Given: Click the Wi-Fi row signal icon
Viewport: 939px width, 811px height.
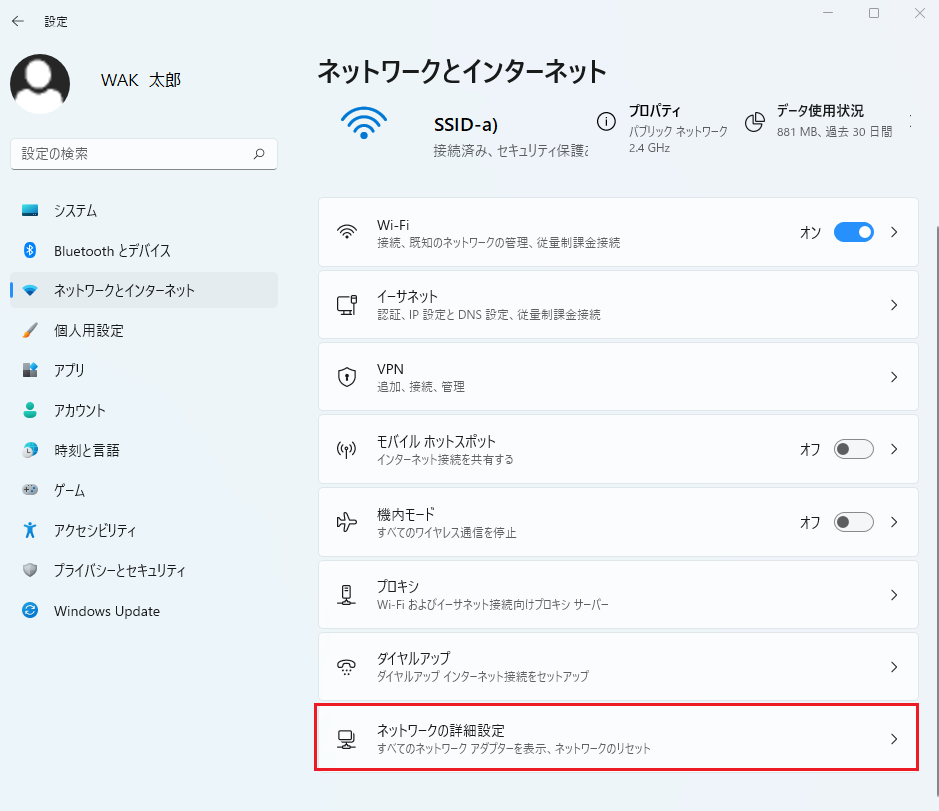Looking at the screenshot, I should pyautogui.click(x=347, y=232).
